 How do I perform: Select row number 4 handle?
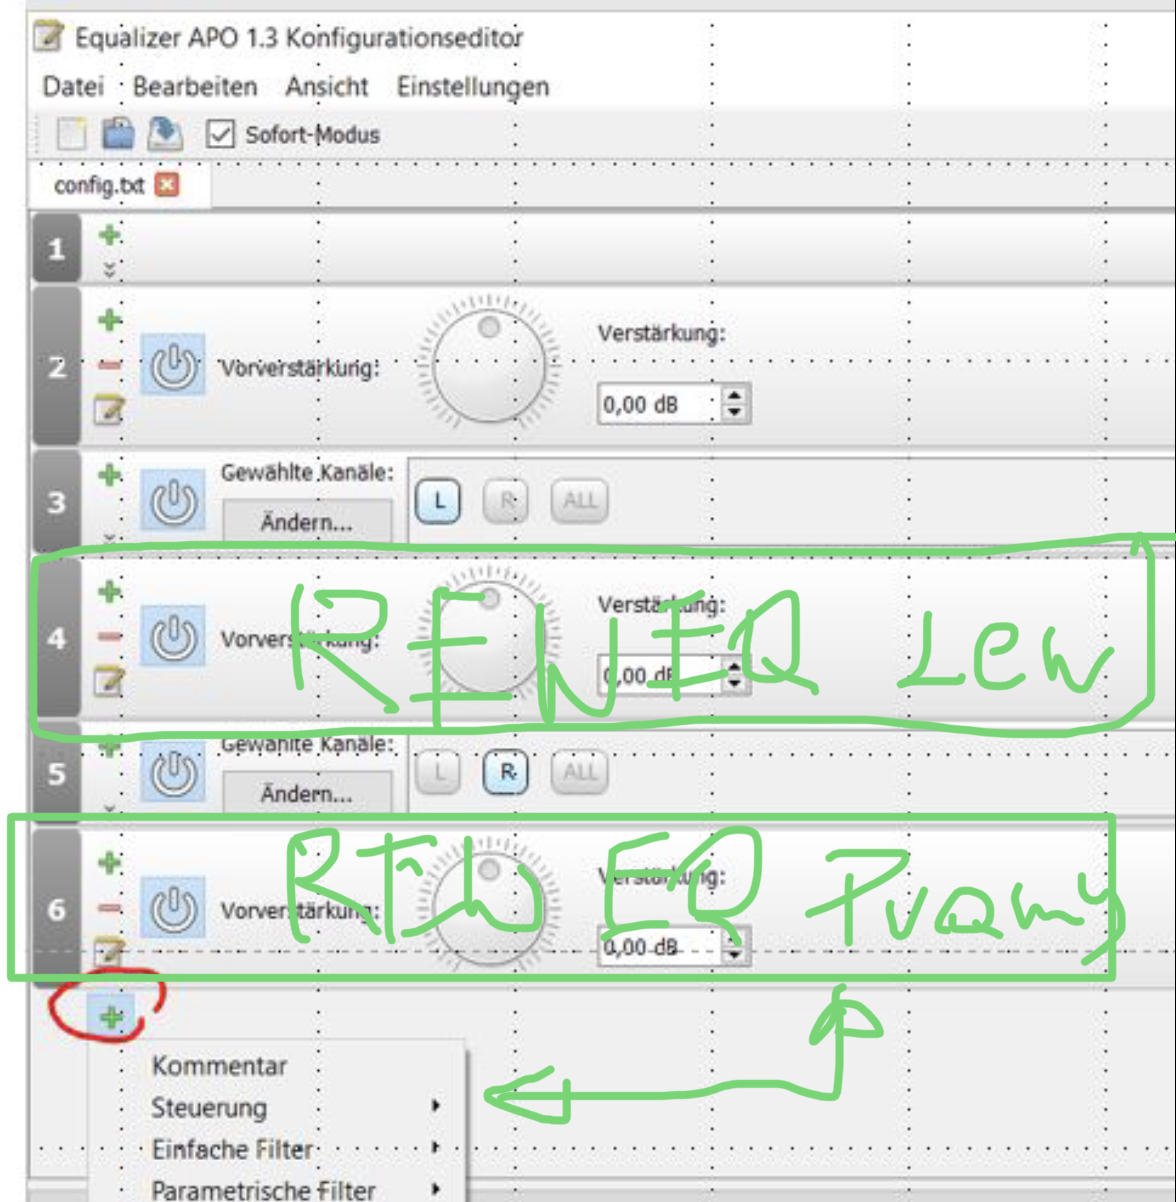[56, 637]
